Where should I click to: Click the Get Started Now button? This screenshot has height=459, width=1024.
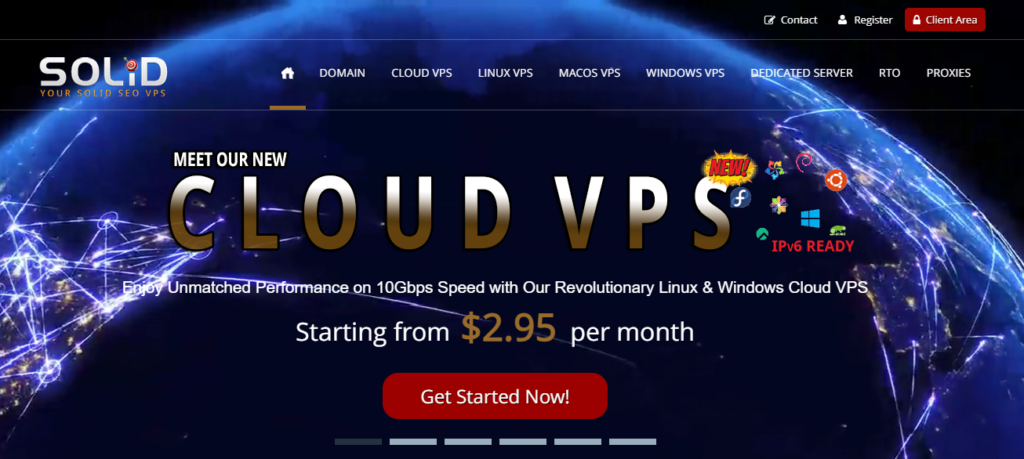[x=495, y=396]
